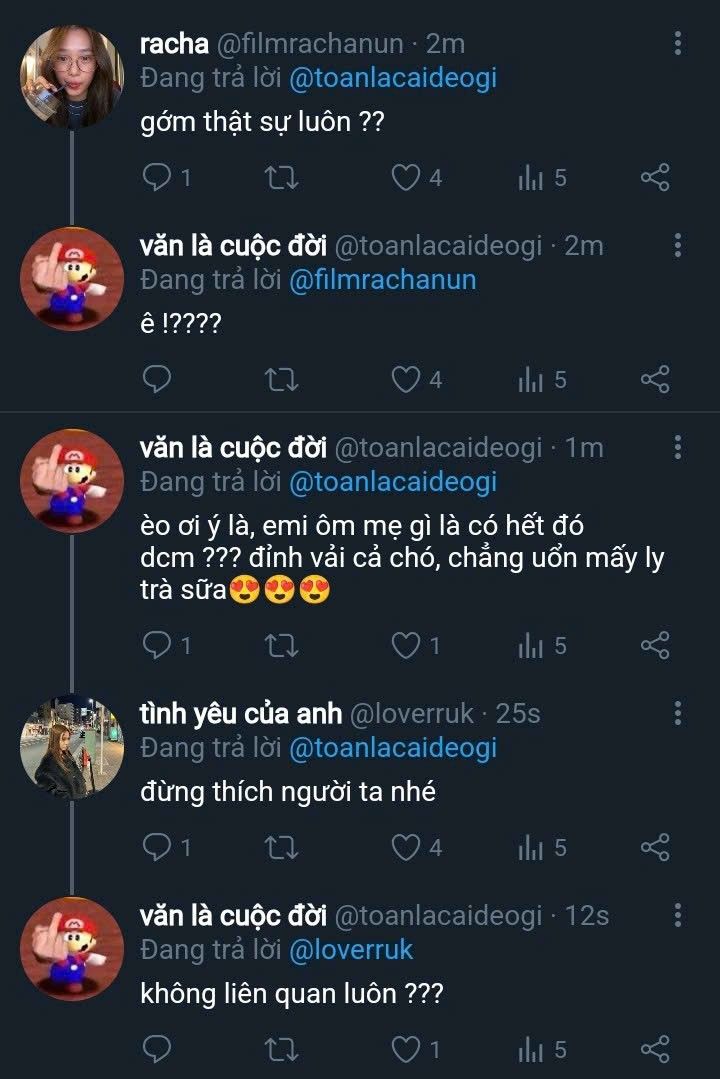Like the 'trà sữa' tweet
The width and height of the screenshot is (720, 1079).
(405, 646)
